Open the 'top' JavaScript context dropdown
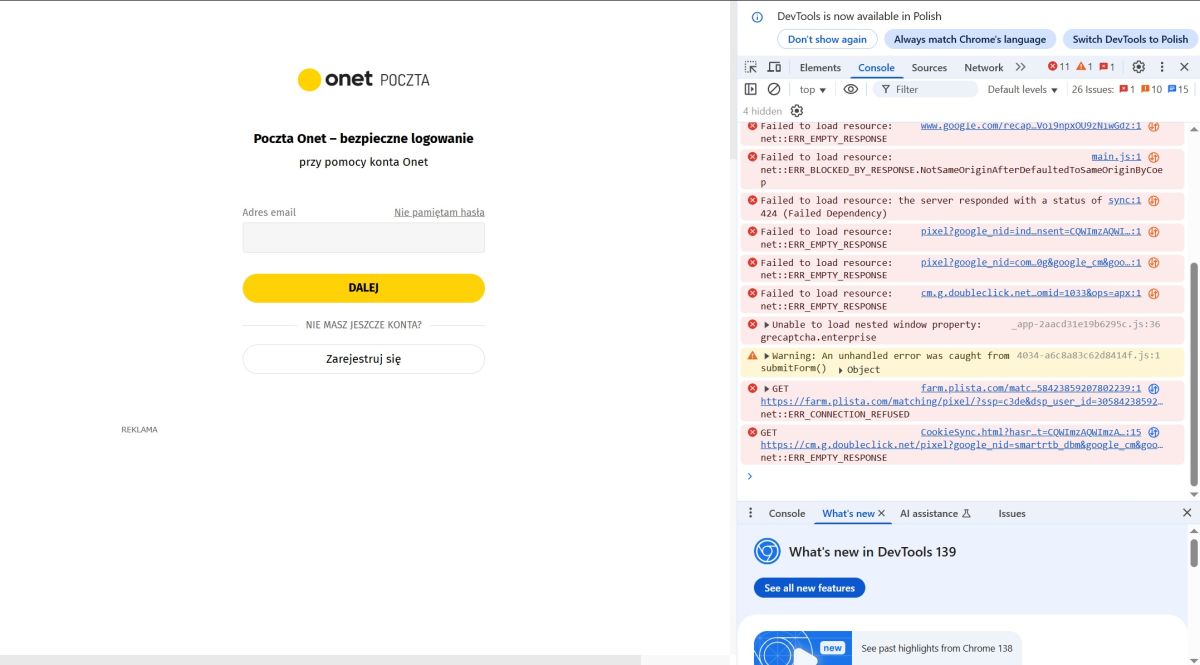The image size is (1200, 665). [x=813, y=89]
